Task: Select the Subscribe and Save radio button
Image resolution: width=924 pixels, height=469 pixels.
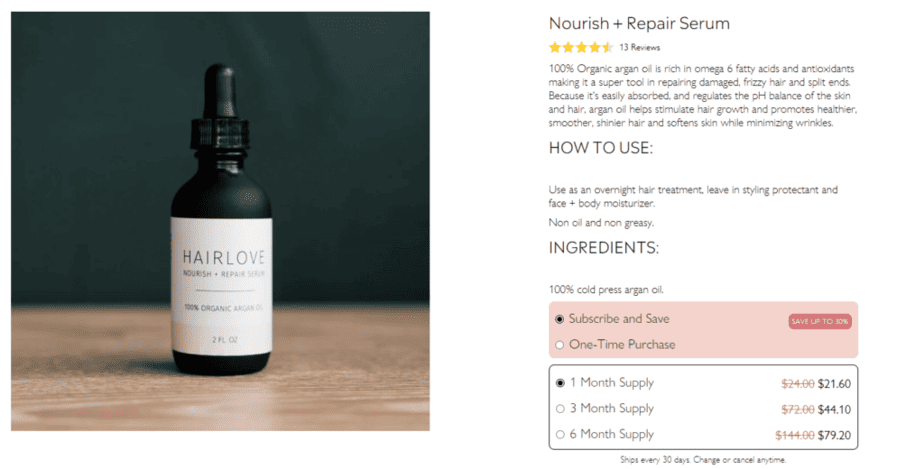Action: pos(559,319)
